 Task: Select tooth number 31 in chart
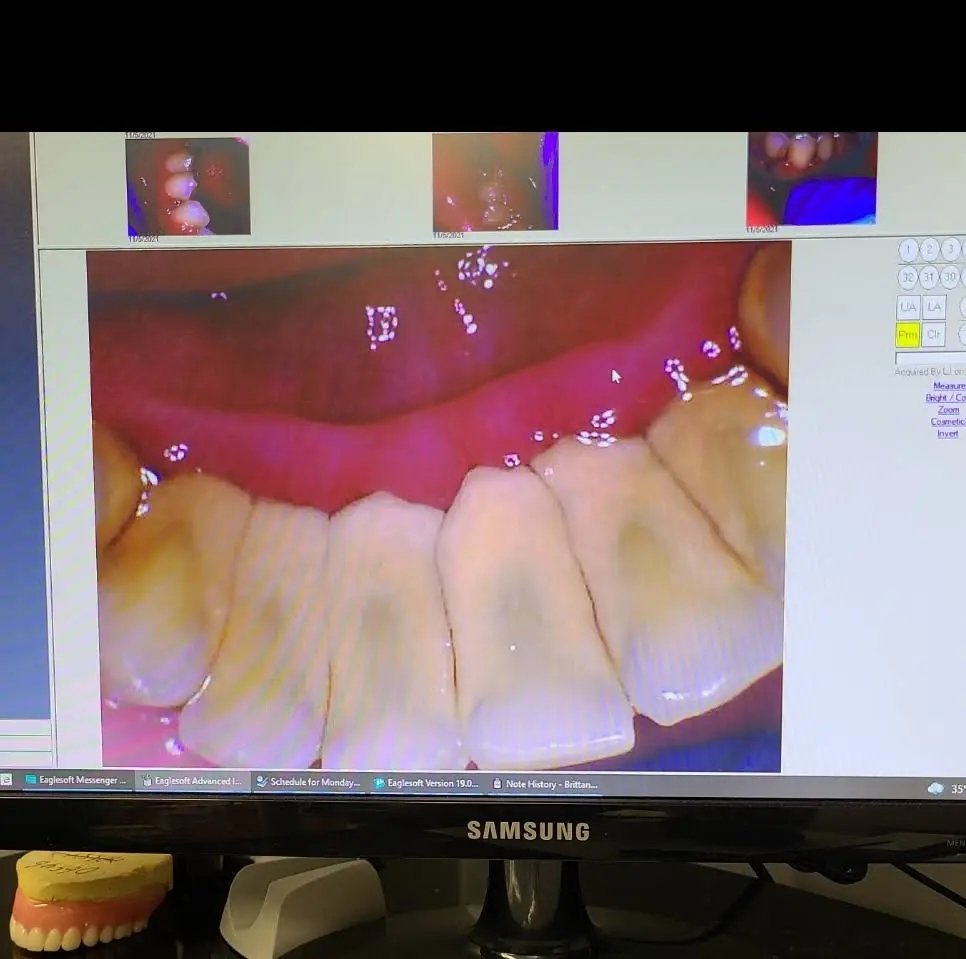click(930, 277)
